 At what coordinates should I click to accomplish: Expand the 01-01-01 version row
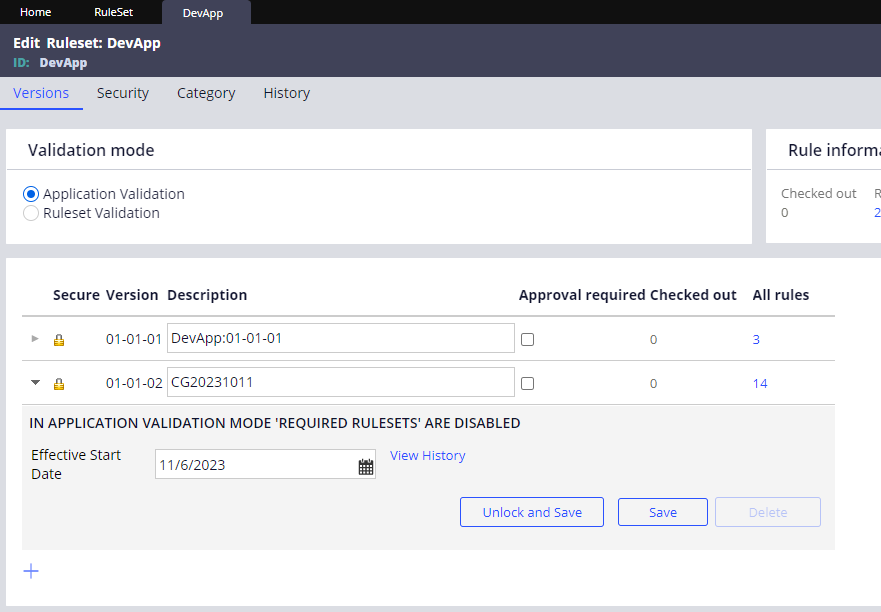(35, 339)
